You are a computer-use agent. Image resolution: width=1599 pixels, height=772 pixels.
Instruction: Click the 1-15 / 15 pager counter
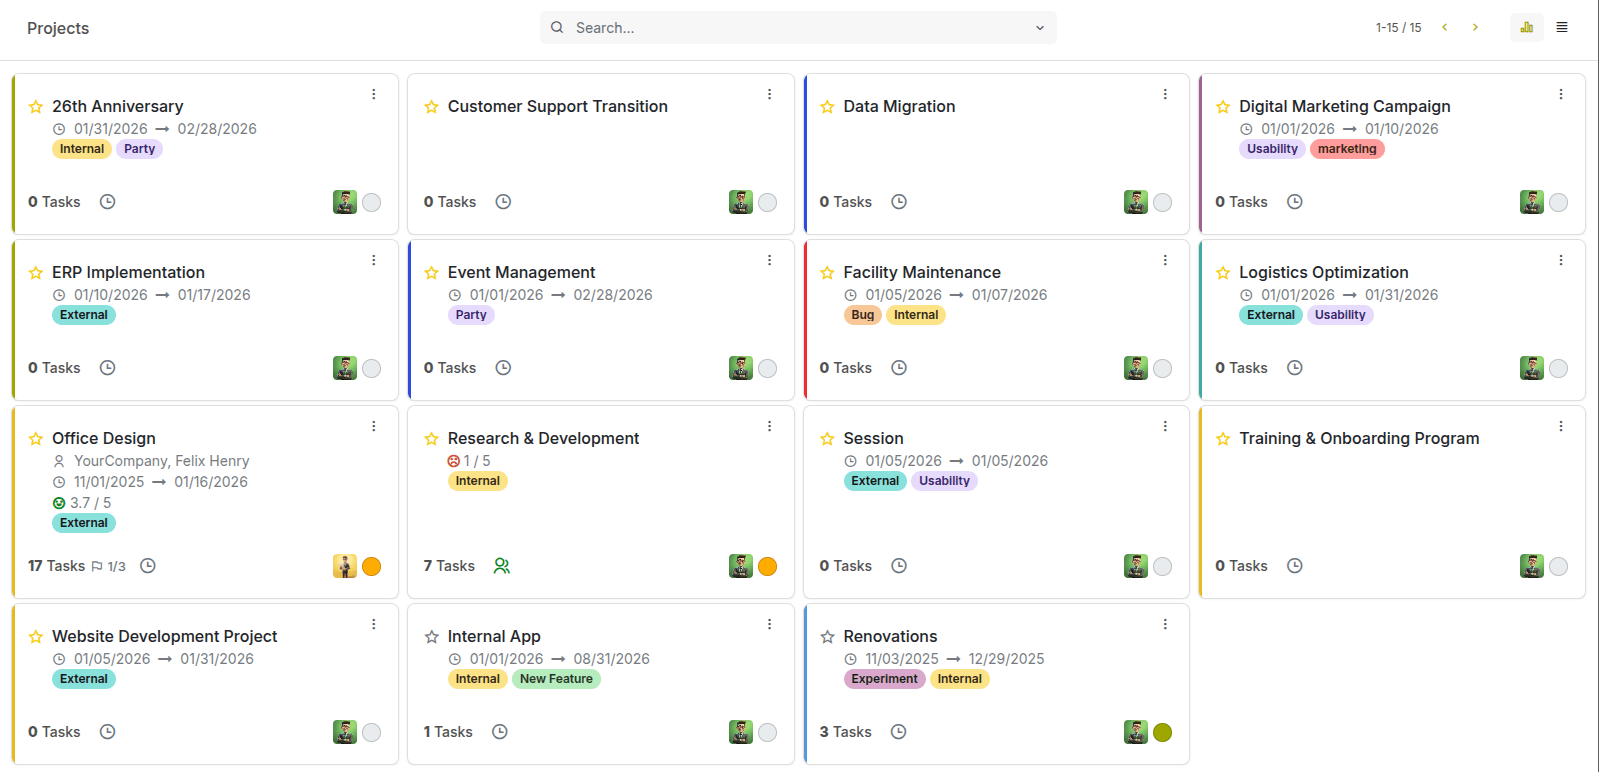tap(1398, 28)
